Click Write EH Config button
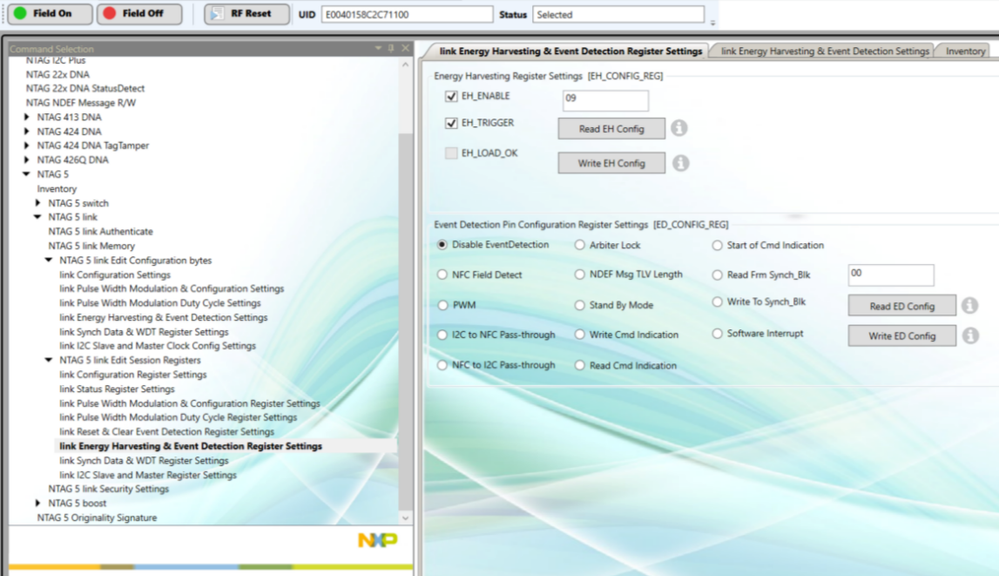Viewport: 999px width, 576px height. pyautogui.click(x=612, y=163)
